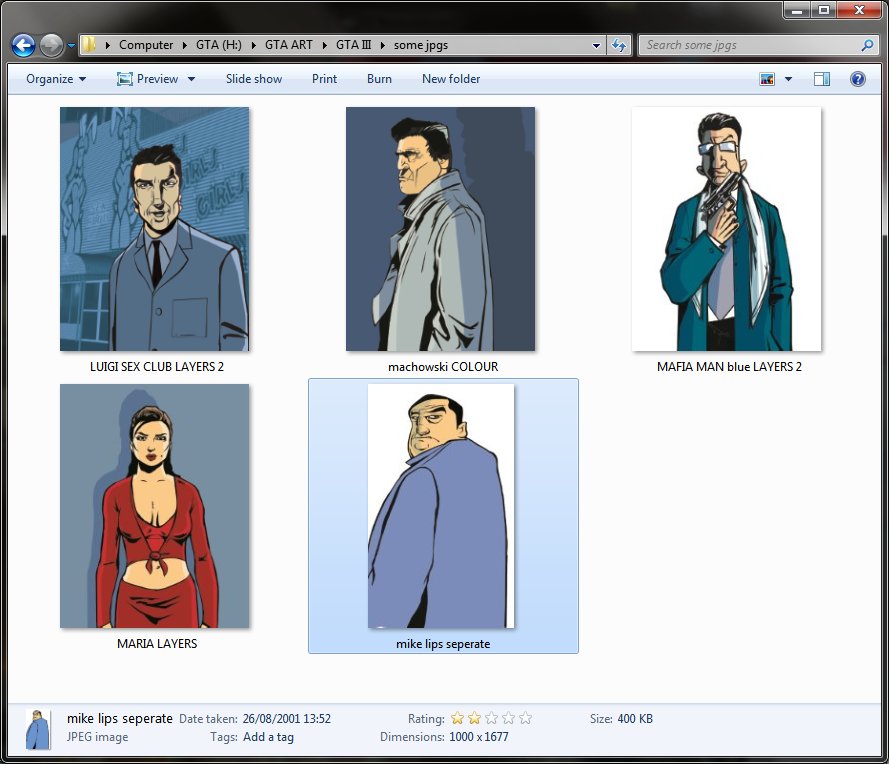This screenshot has width=889, height=764.
Task: Click the Size value 400 KB
Action: [x=635, y=719]
